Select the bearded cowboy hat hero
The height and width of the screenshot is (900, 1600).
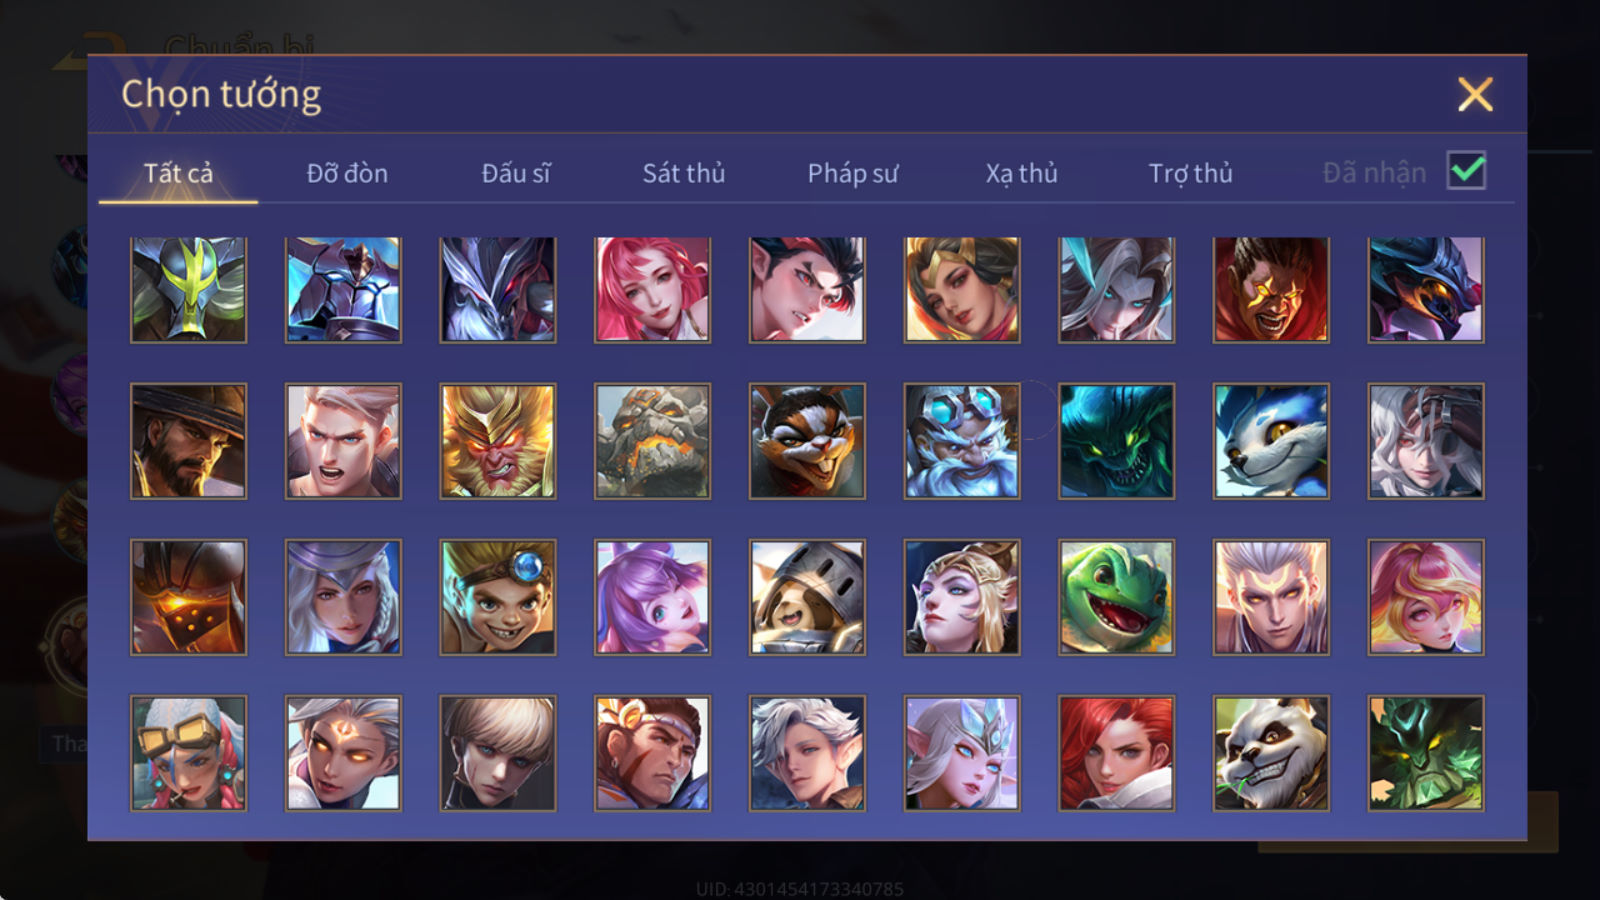188,441
